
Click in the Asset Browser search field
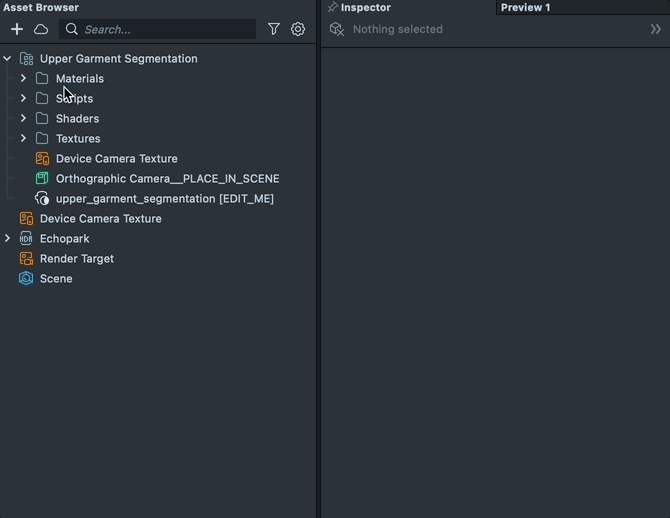165,30
